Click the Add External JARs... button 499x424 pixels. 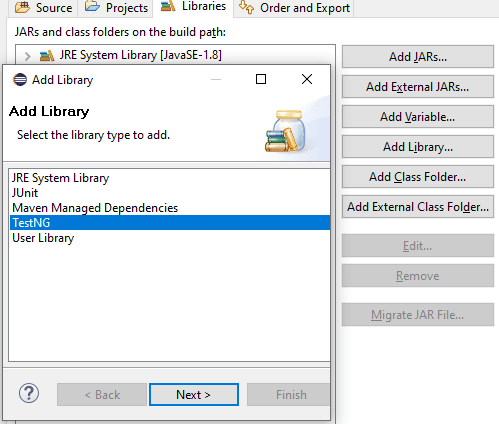pos(418,87)
